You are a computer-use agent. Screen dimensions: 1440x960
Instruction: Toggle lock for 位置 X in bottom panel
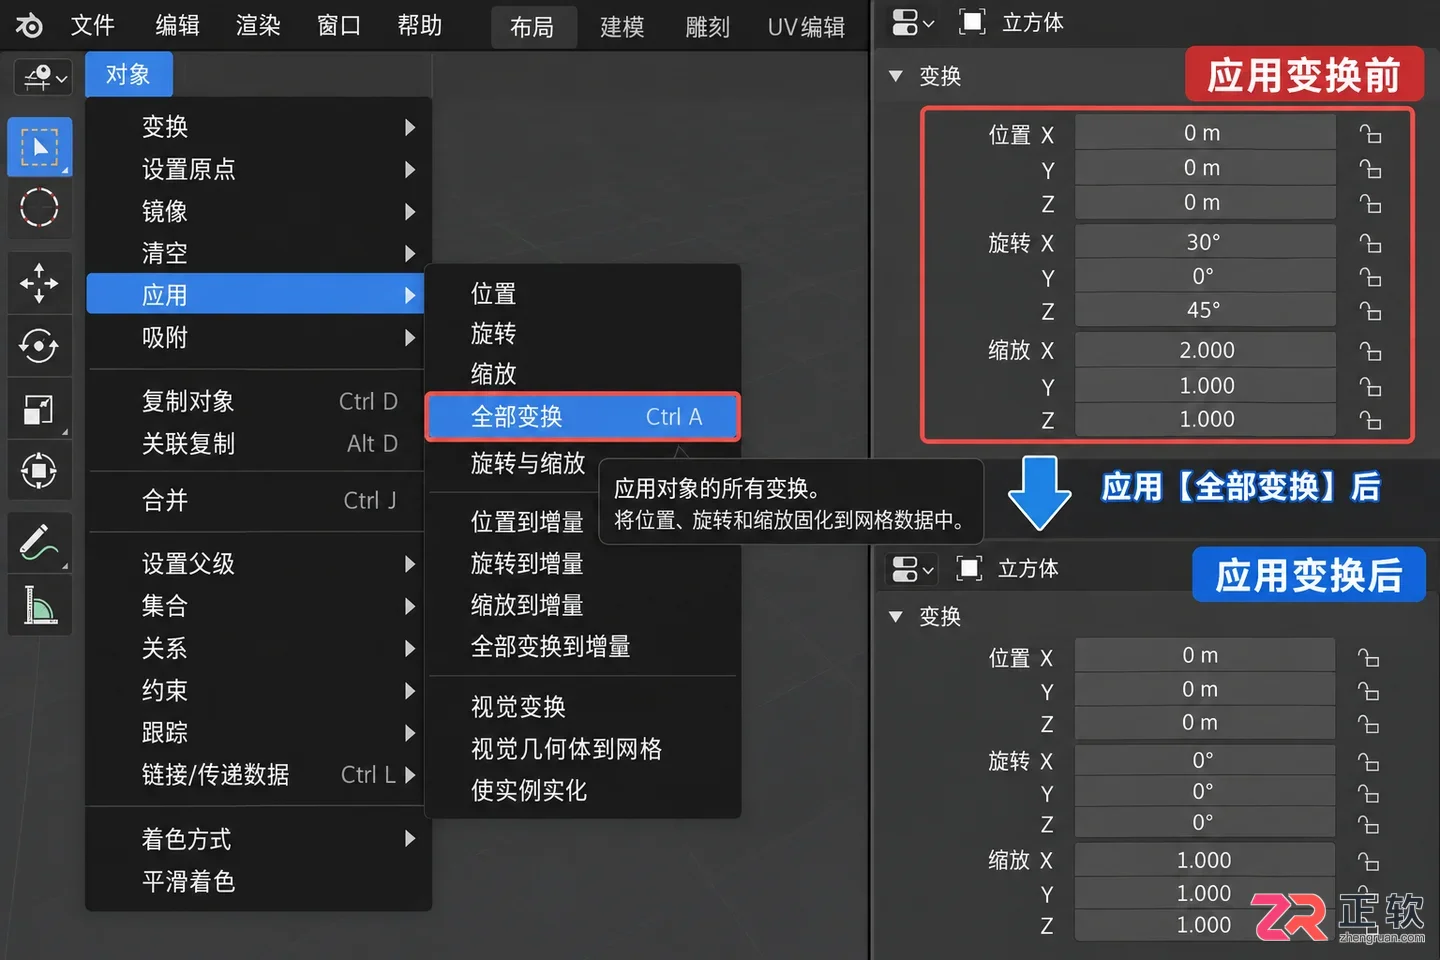pos(1368,657)
